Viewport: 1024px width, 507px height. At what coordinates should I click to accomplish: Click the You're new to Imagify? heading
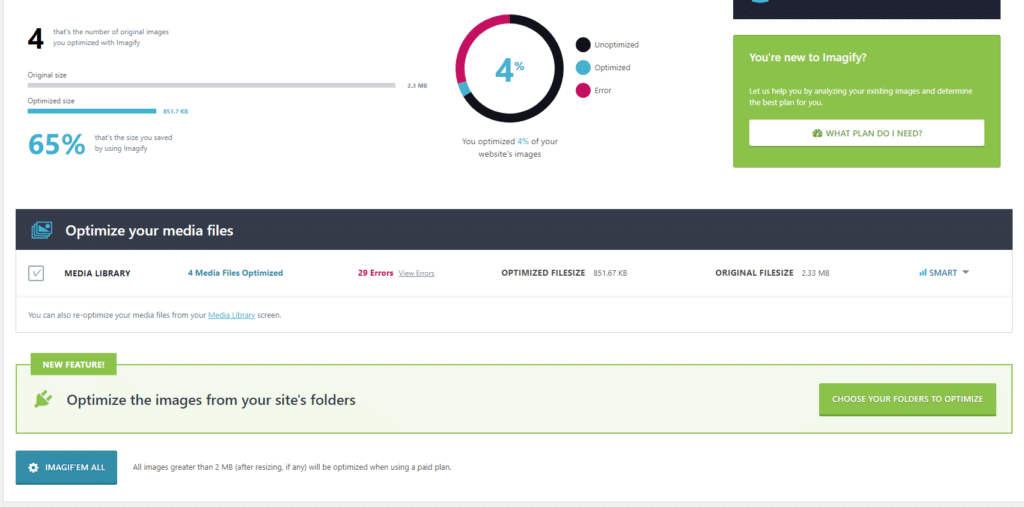[808, 57]
